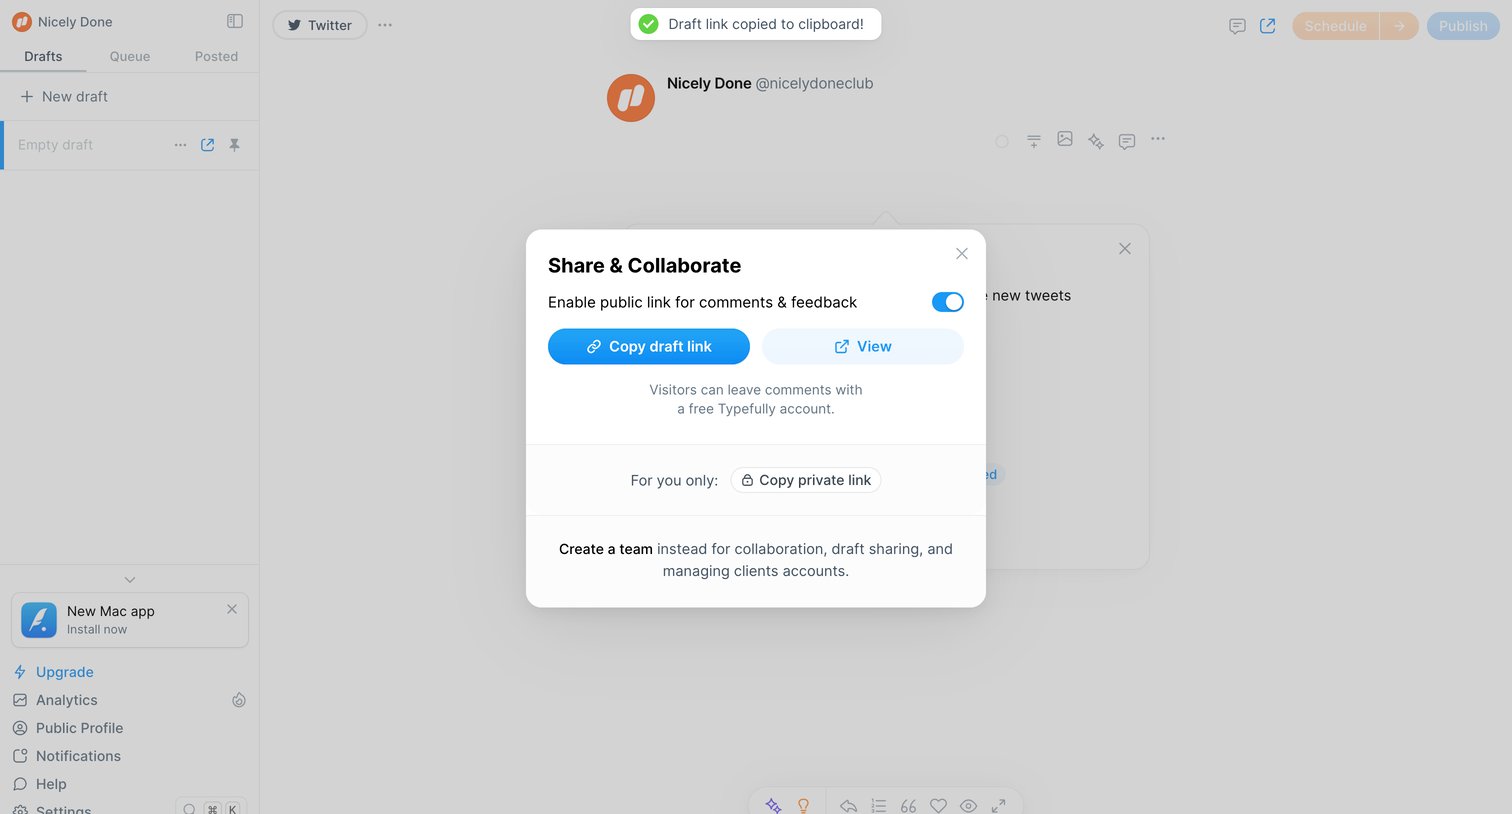This screenshot has height=814, width=1512.
Task: Click the reply arrow icon in bottom toolbar
Action: [x=848, y=805]
